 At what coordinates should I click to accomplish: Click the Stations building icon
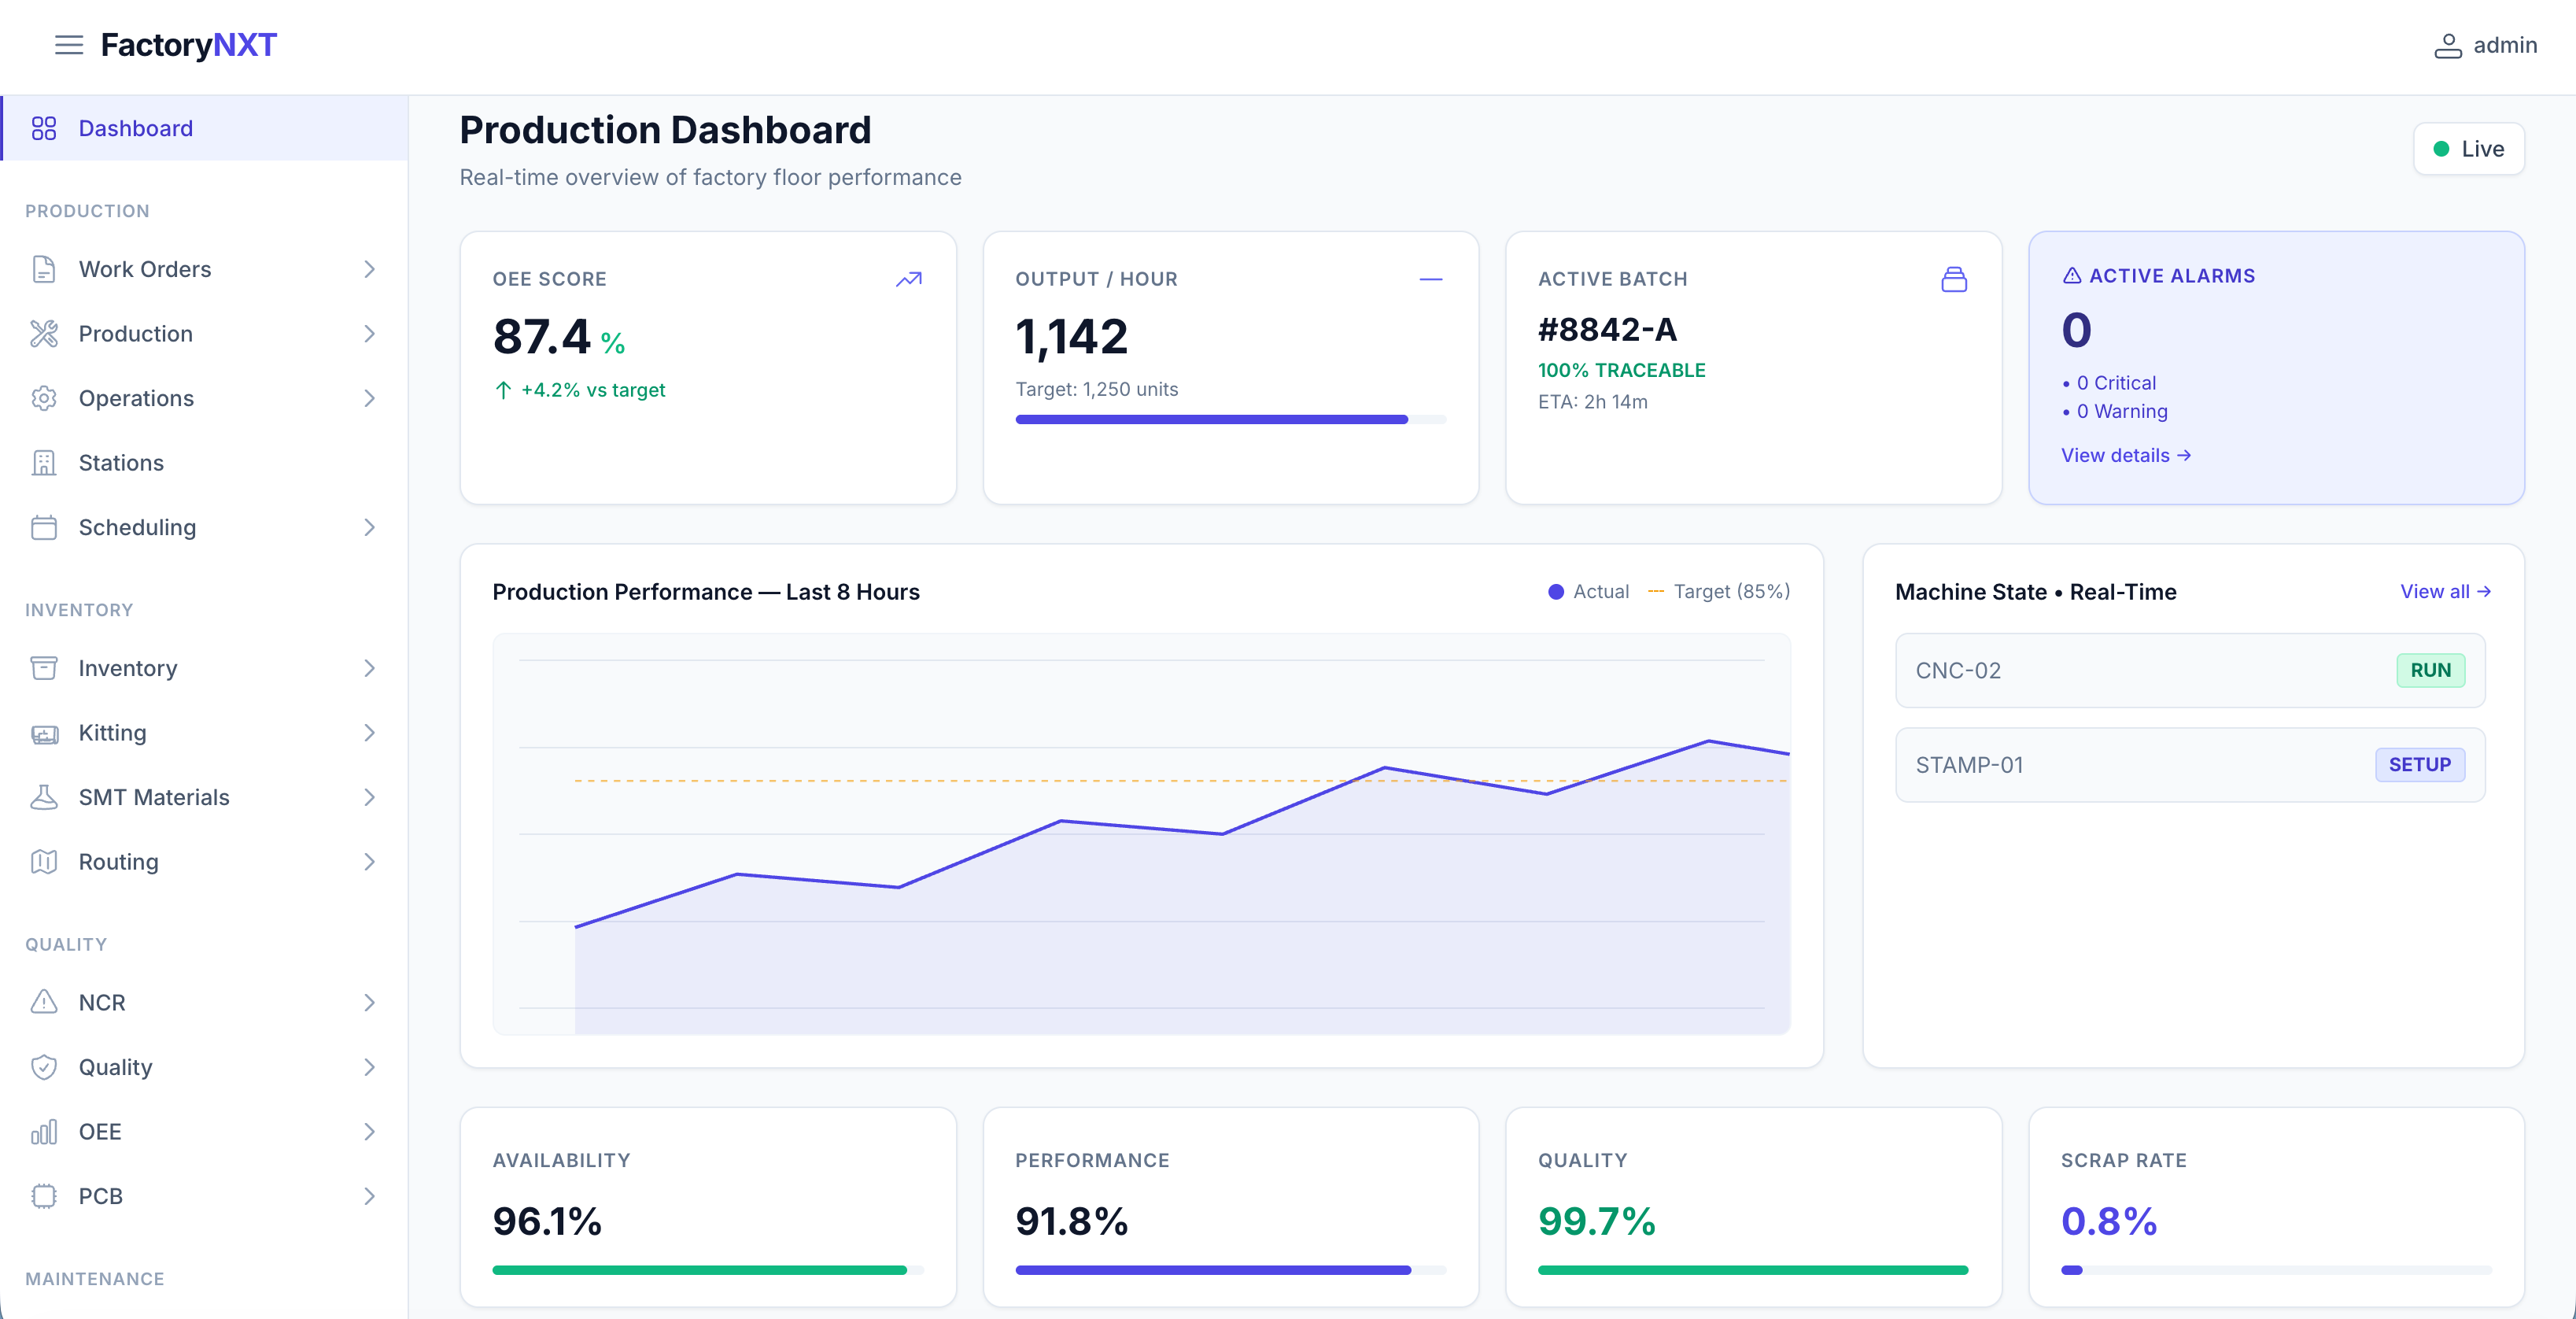tap(44, 463)
